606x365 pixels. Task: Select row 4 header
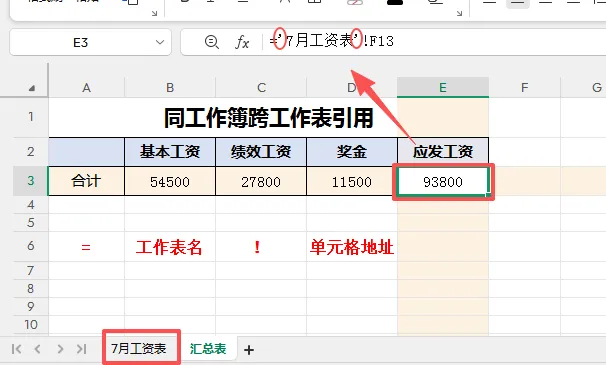click(x=31, y=204)
